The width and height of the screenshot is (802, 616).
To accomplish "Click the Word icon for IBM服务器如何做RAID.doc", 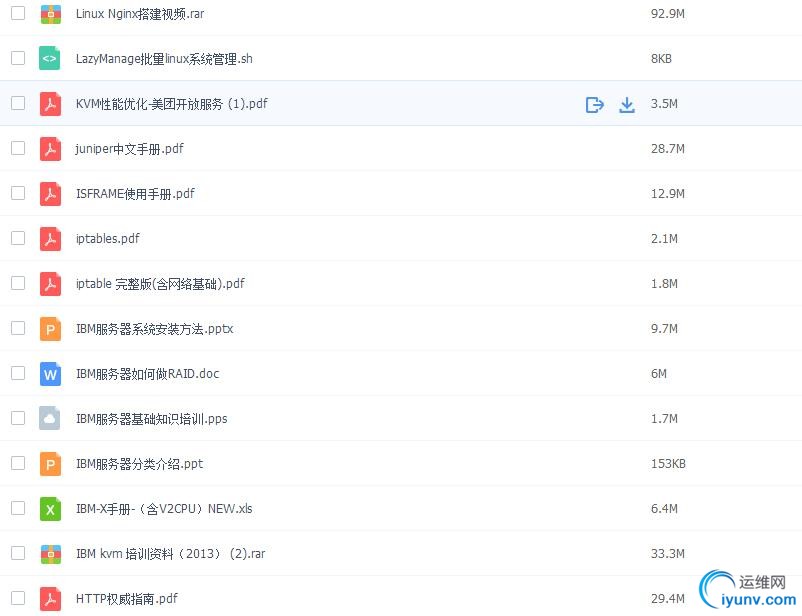I will point(50,374).
